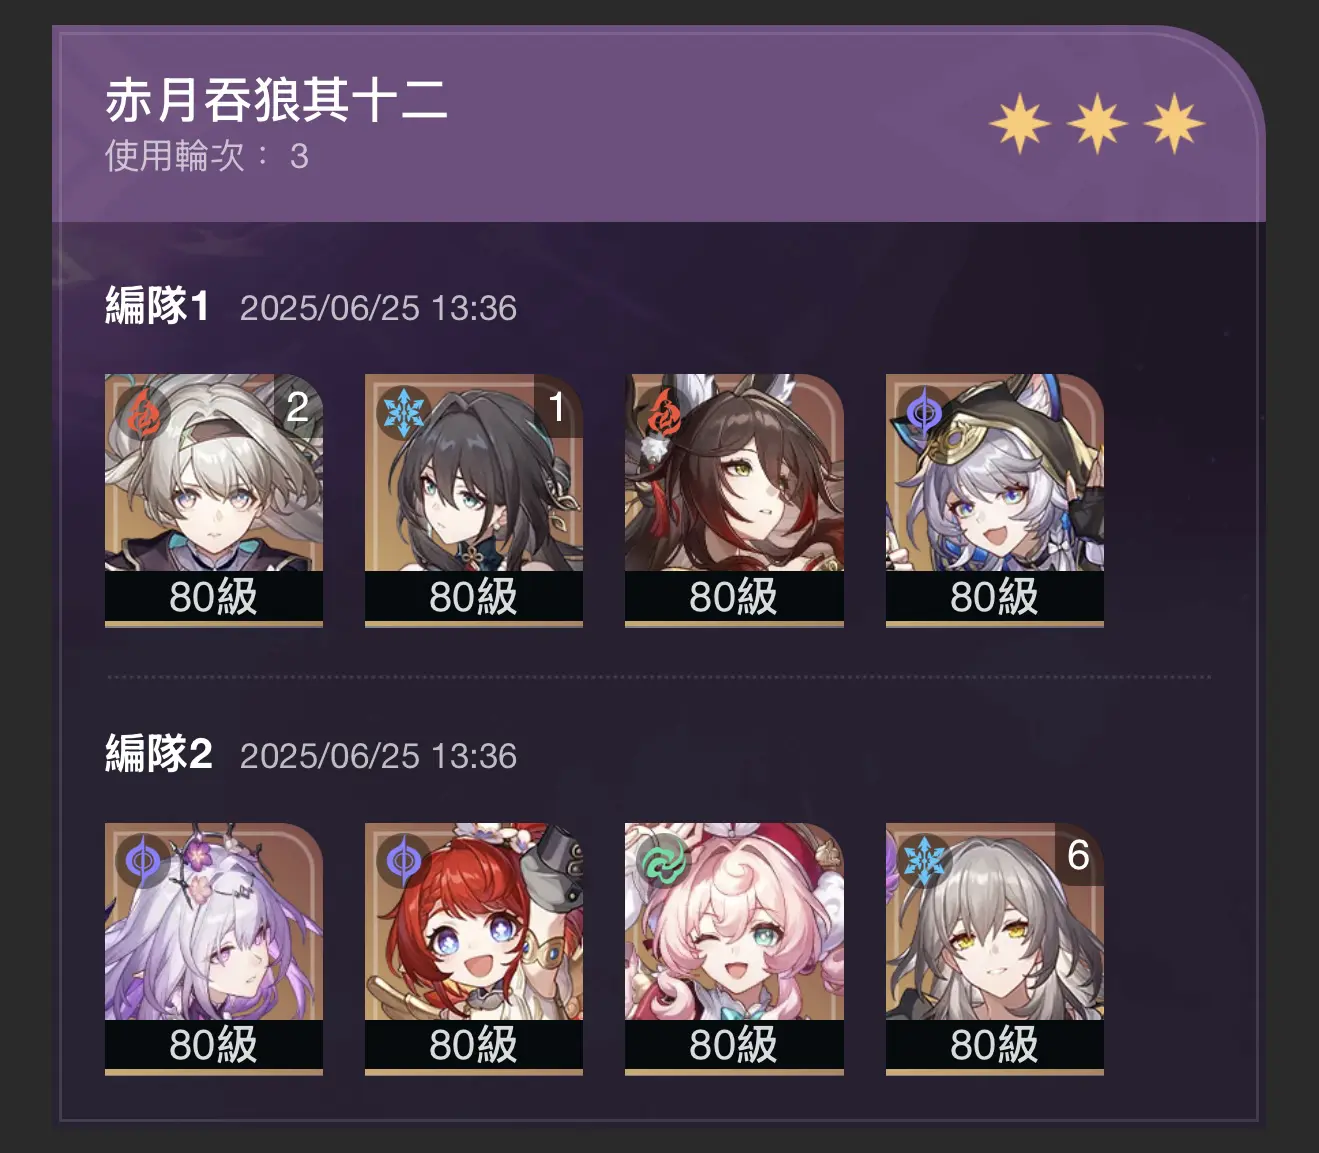Click the Fire element icon on first Team 1 character
The width and height of the screenshot is (1319, 1153).
(x=143, y=412)
